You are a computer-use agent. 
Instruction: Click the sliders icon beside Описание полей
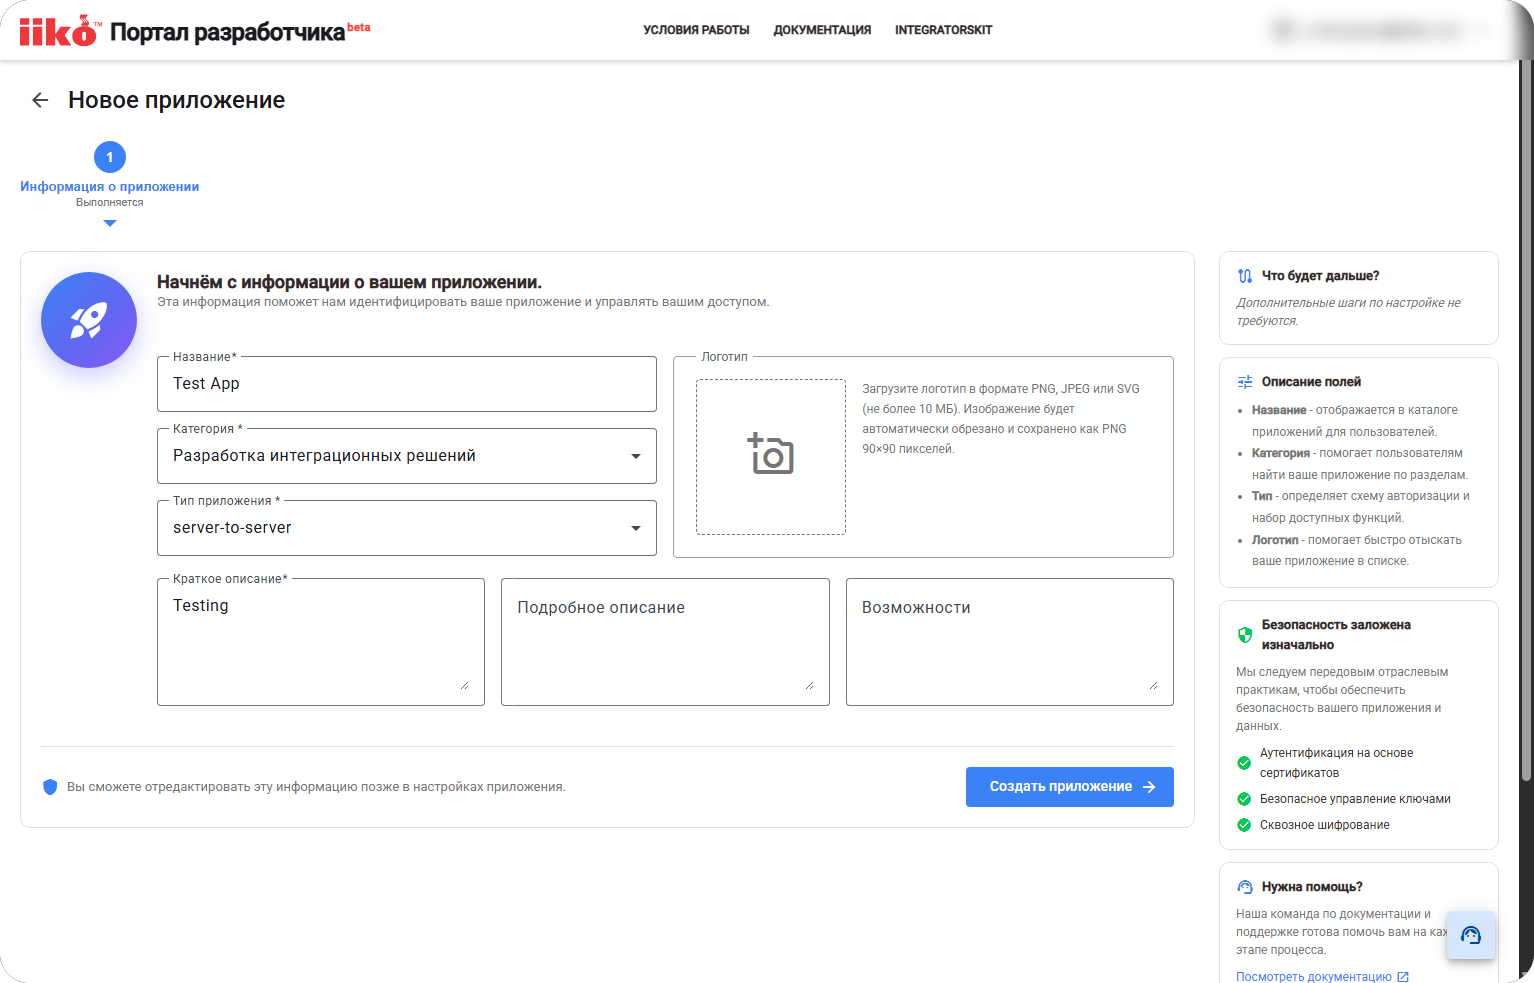click(1245, 382)
